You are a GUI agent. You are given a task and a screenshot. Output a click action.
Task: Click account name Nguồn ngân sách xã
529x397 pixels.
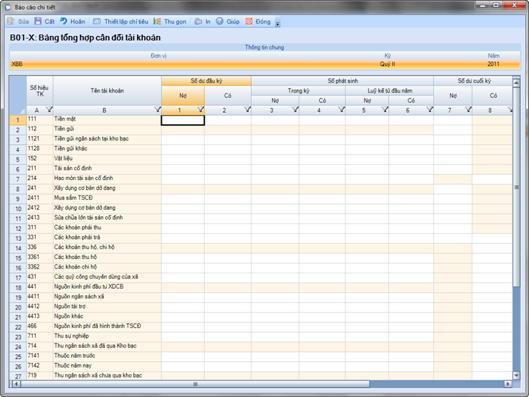coord(79,296)
